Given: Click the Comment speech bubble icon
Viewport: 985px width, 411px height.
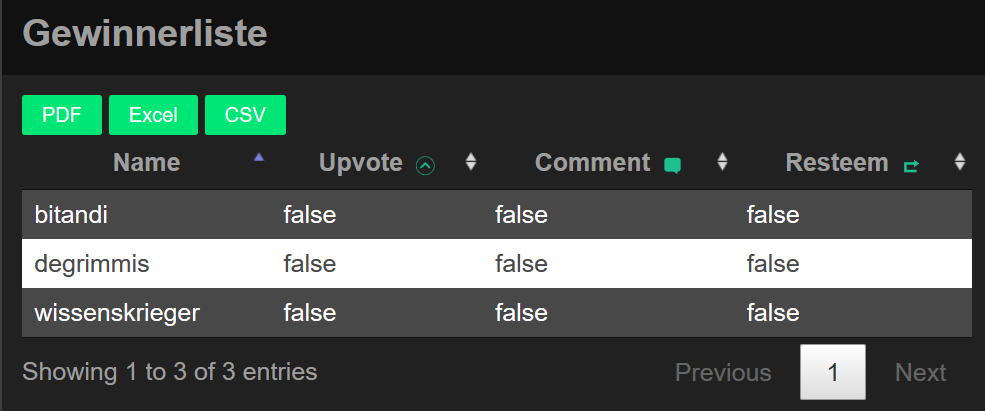Looking at the screenshot, I should point(673,165).
